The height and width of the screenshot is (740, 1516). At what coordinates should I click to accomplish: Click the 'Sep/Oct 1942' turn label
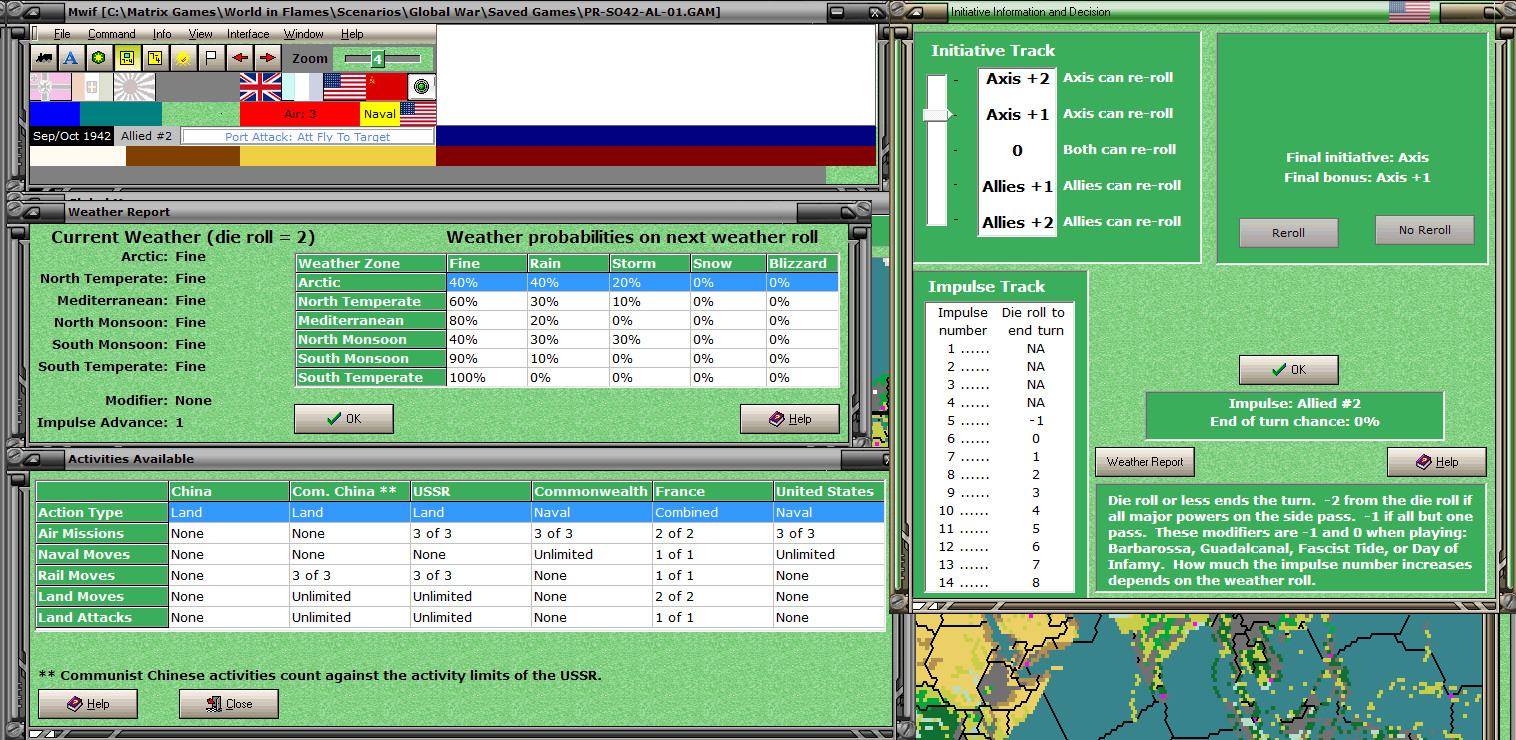[71, 136]
